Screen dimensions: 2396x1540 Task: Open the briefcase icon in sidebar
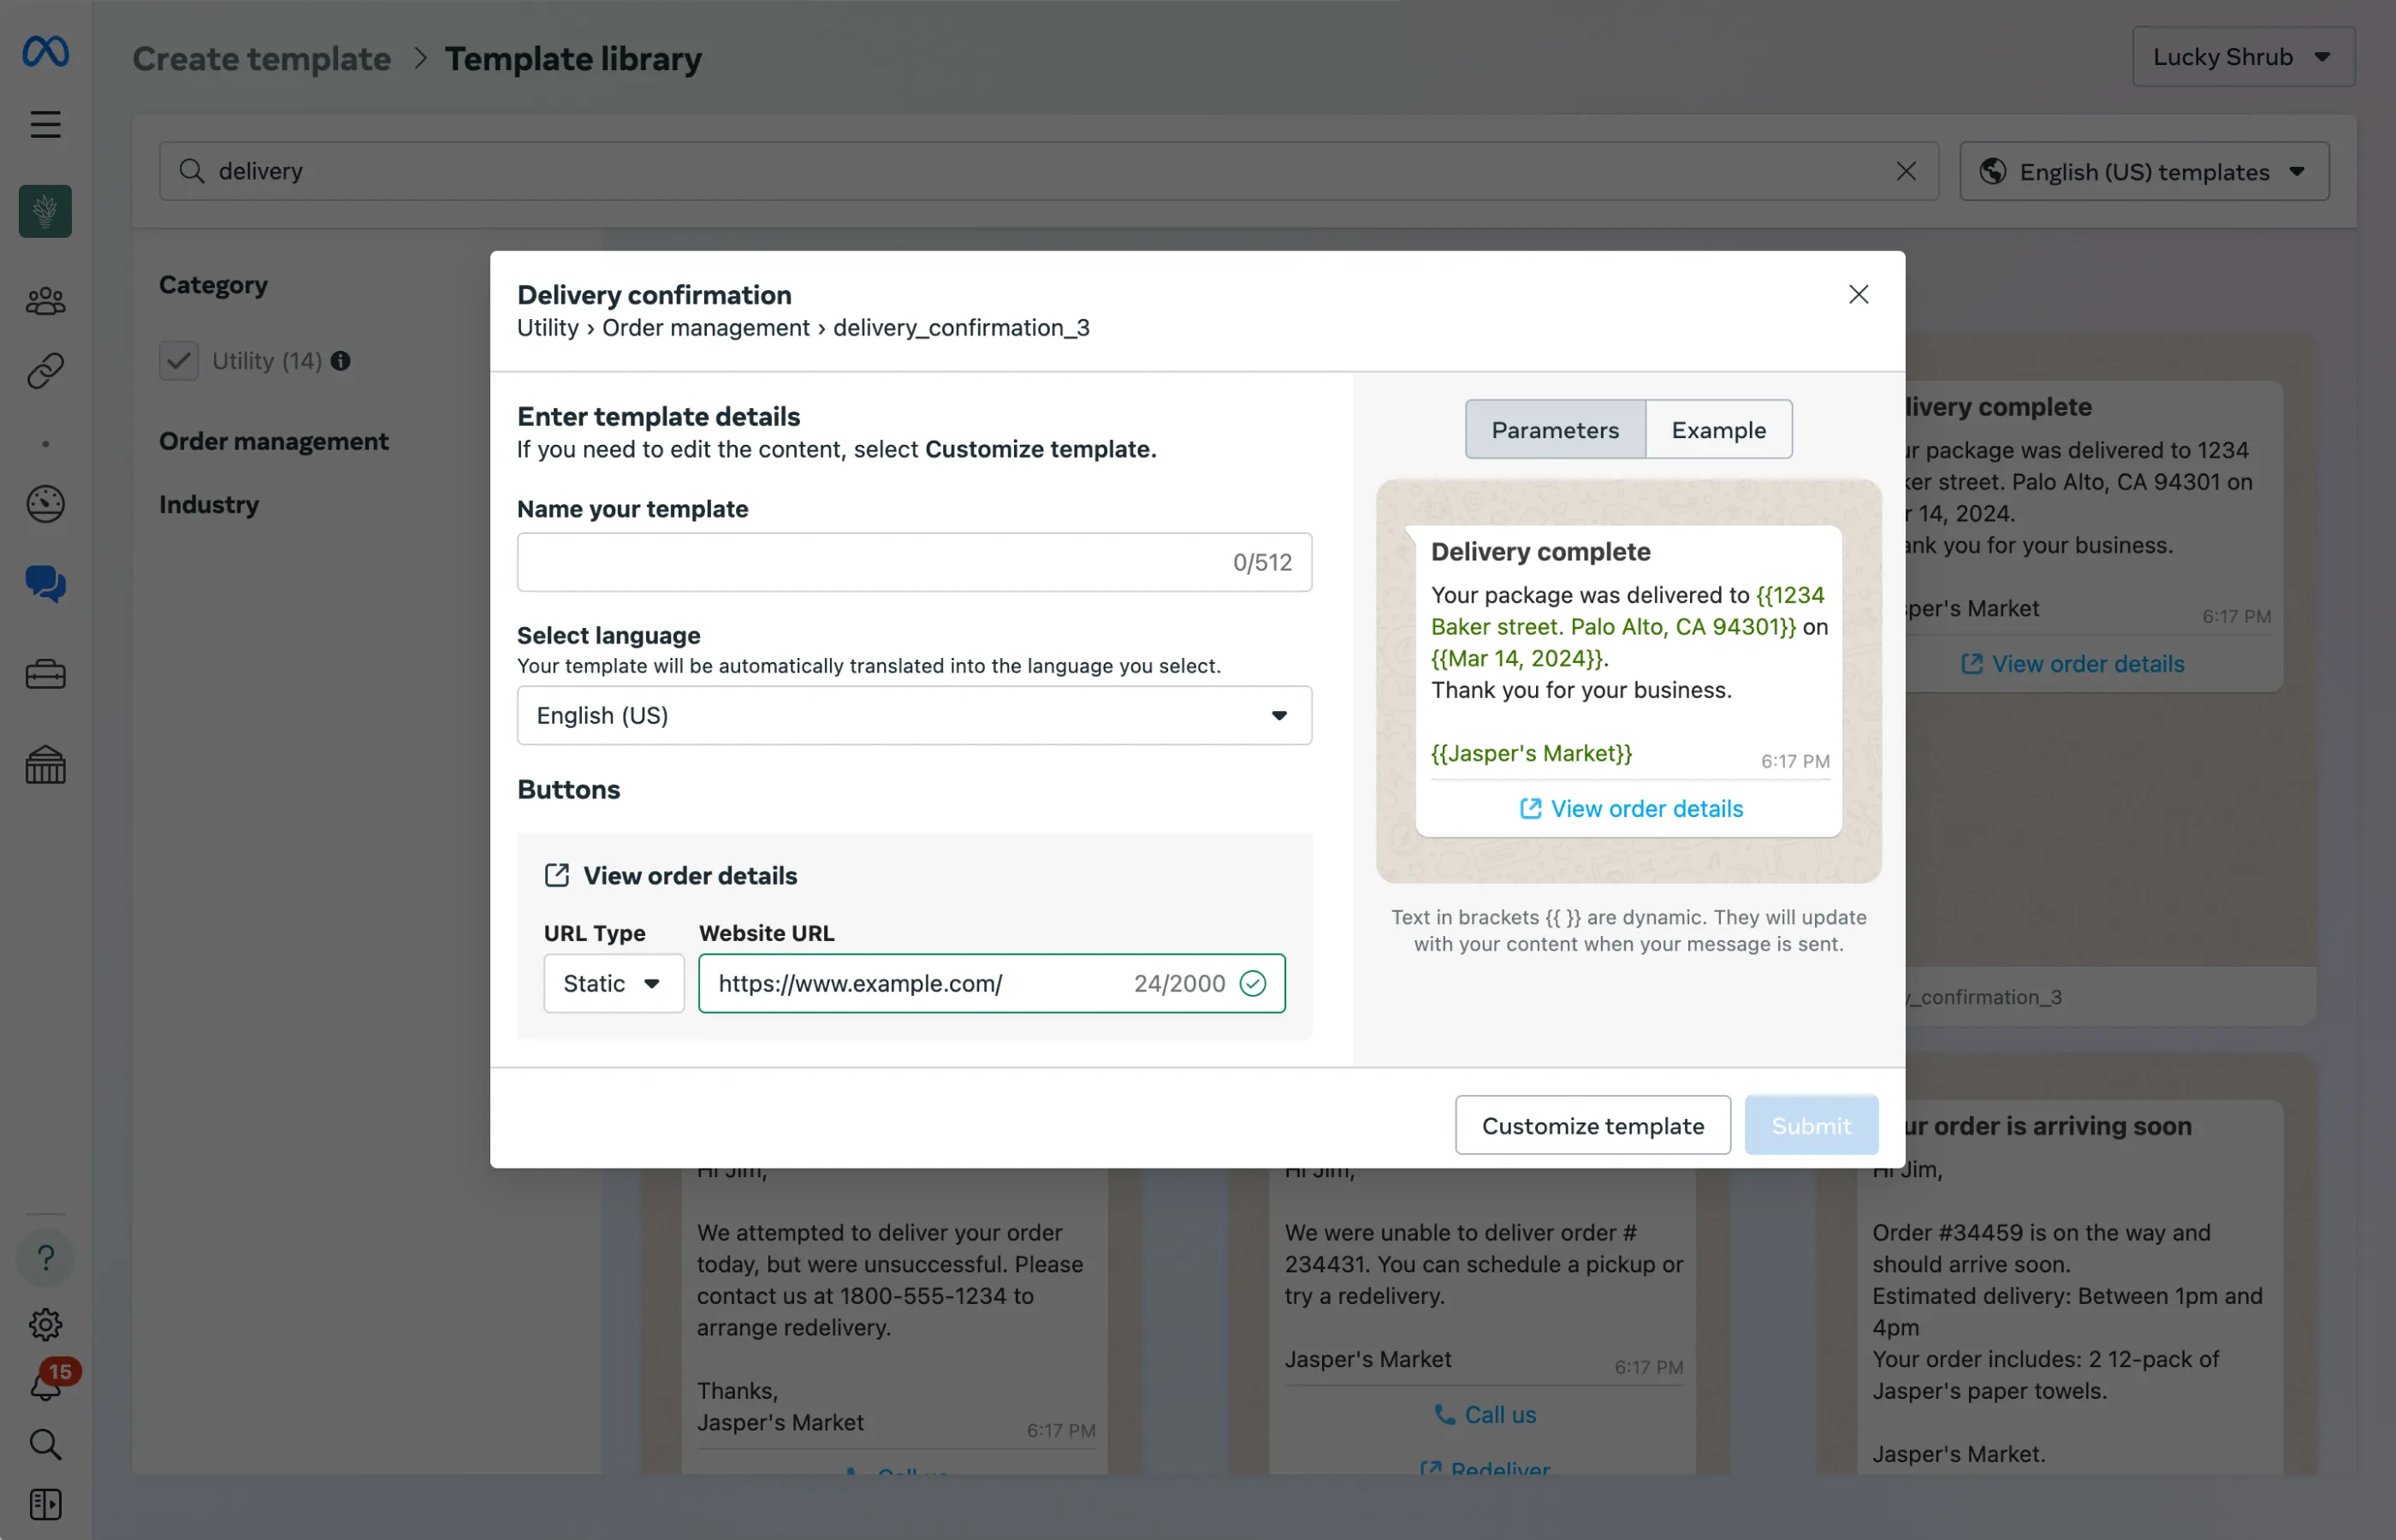click(45, 675)
